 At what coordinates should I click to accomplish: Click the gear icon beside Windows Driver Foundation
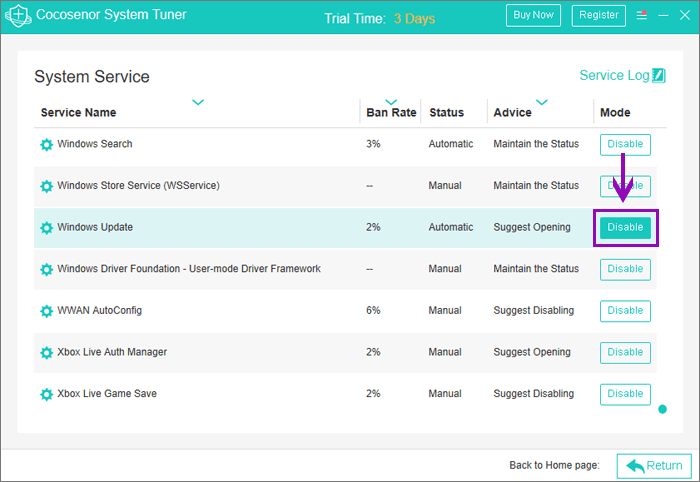tap(46, 269)
